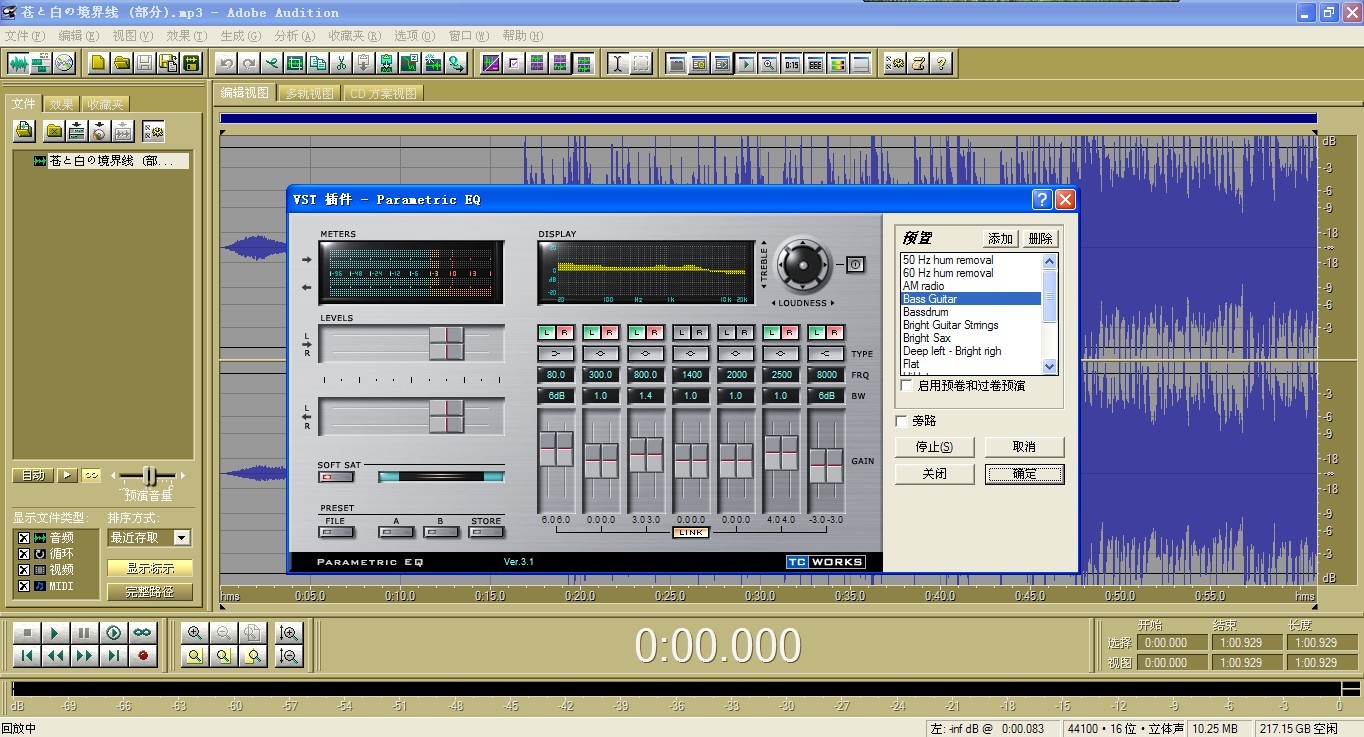The width and height of the screenshot is (1364, 737).
Task: Click 取消 button in VST dialog
Action: coord(1024,446)
